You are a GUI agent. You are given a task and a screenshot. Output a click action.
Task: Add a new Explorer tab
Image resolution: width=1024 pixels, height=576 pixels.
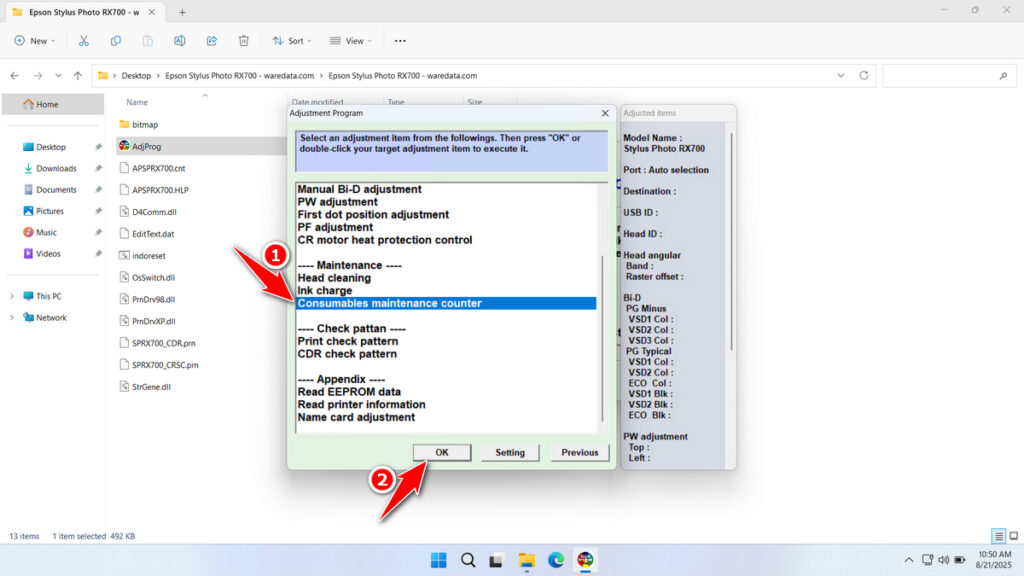coord(182,12)
